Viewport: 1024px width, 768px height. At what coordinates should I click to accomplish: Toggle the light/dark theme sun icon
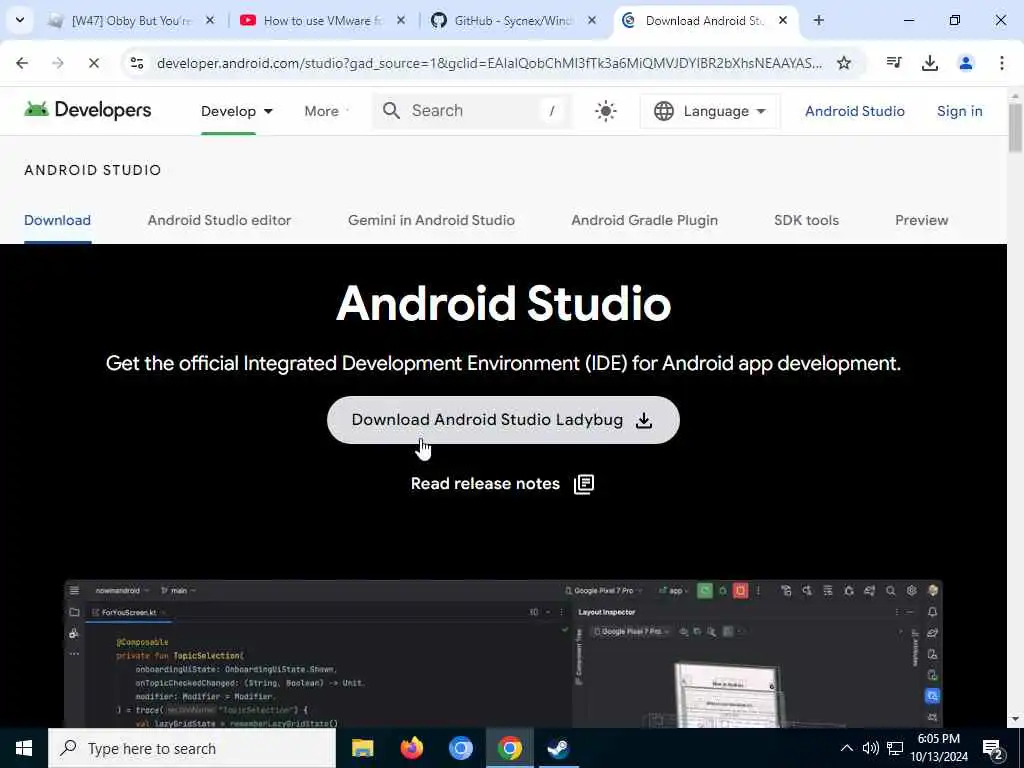tap(605, 111)
